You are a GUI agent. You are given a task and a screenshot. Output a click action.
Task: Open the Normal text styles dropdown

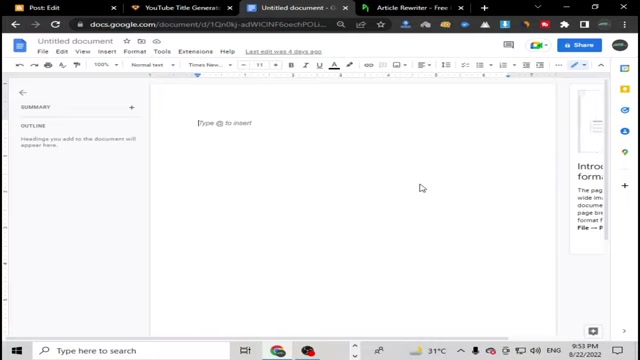click(153, 65)
